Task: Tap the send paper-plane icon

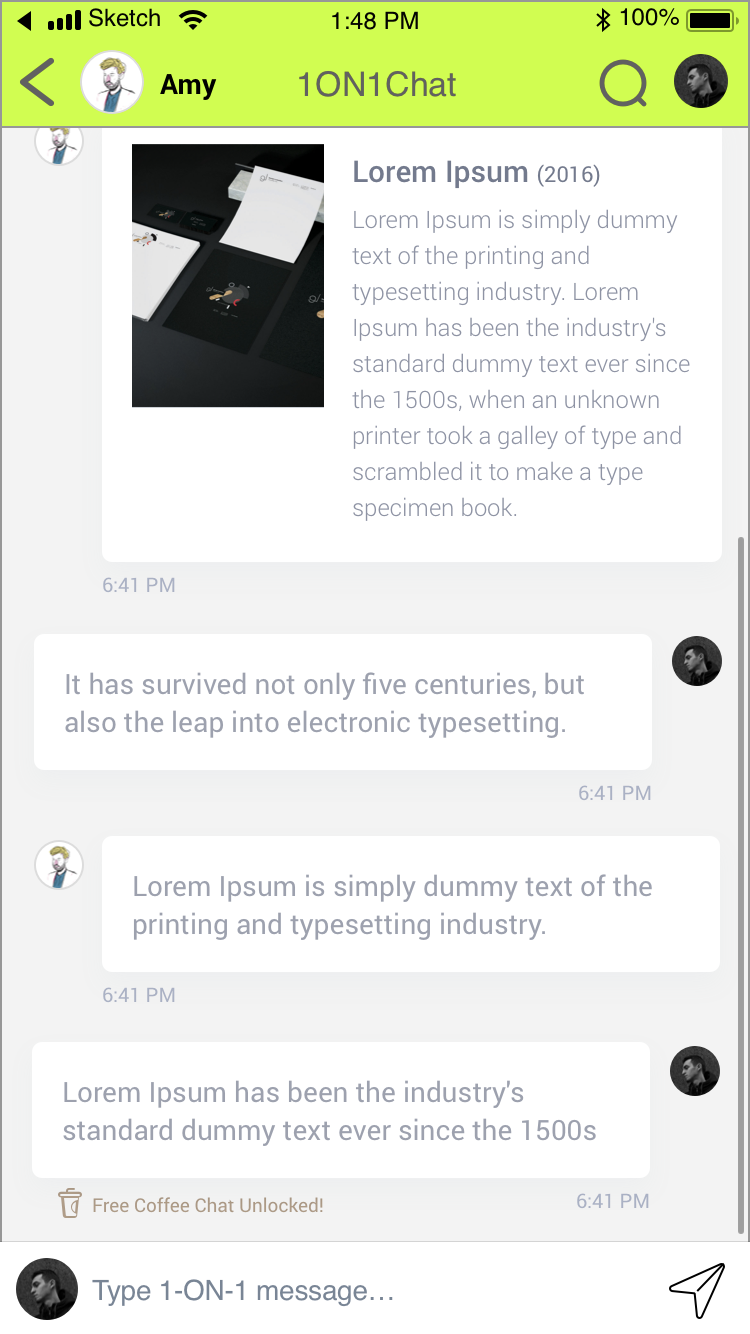Action: click(696, 1290)
